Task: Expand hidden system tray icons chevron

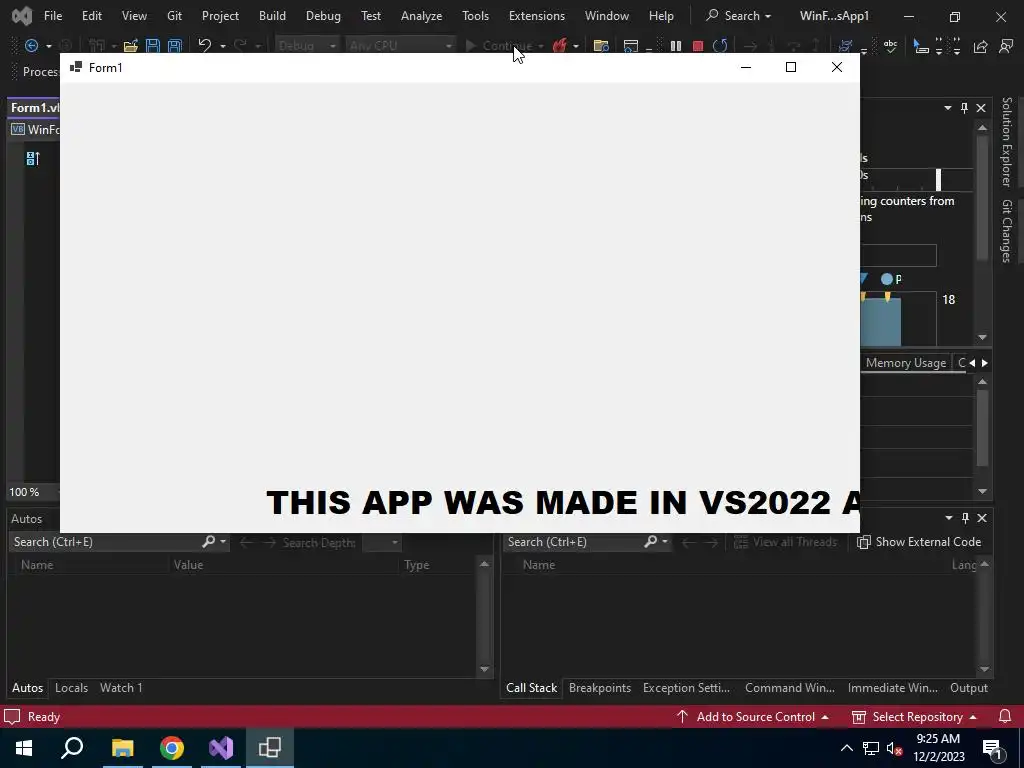Action: point(846,748)
